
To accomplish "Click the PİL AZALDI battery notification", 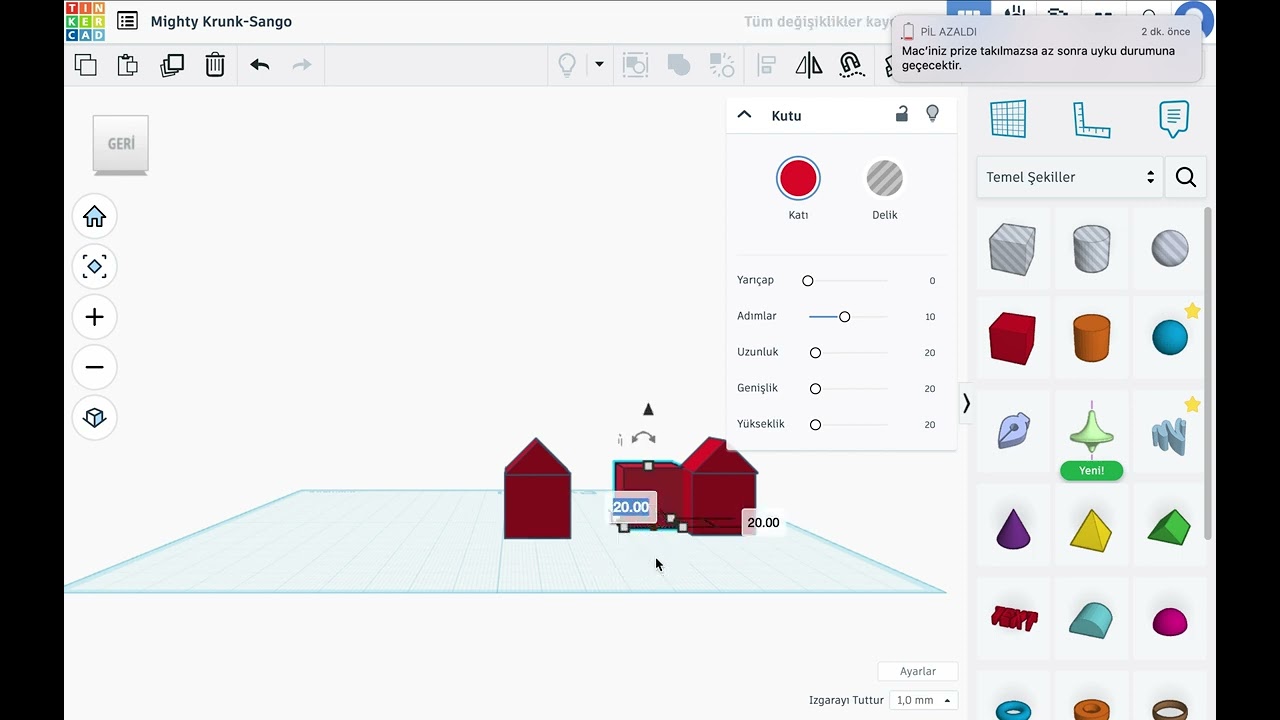I will pos(1045,49).
